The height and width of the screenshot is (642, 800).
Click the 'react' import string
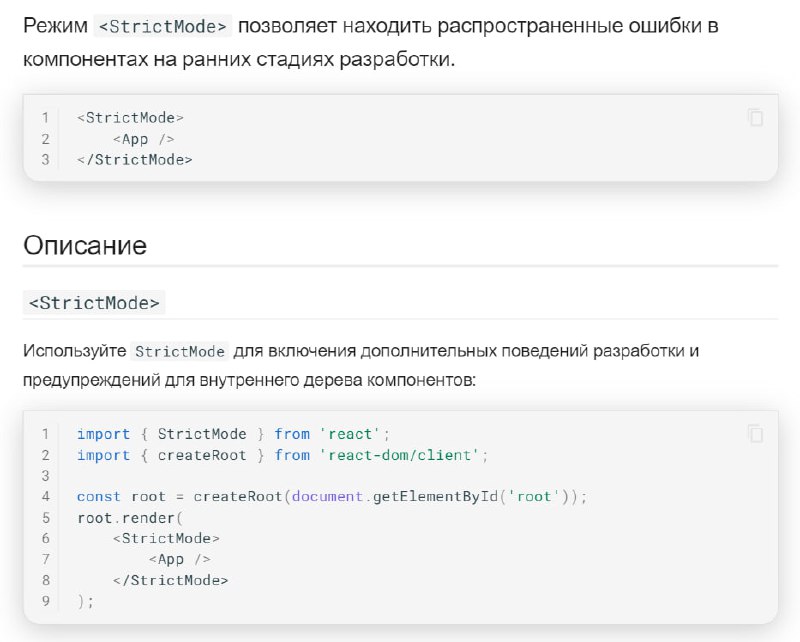click(350, 434)
